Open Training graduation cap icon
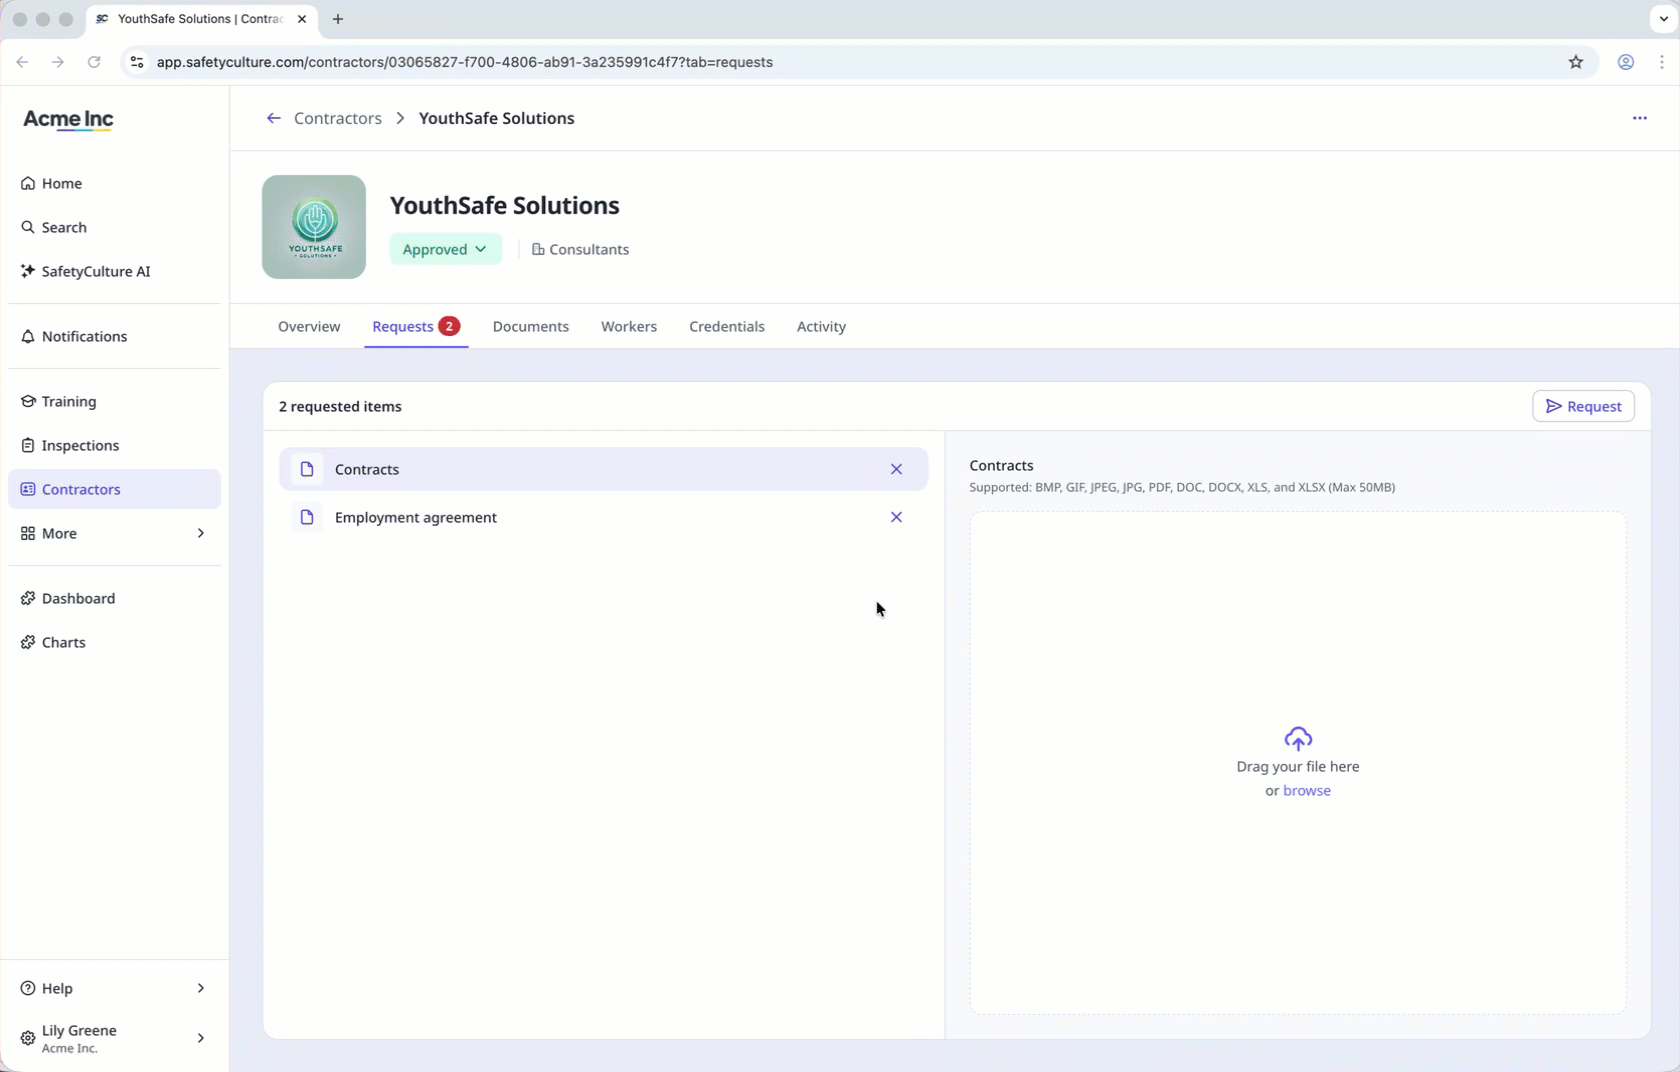 pyautogui.click(x=28, y=402)
